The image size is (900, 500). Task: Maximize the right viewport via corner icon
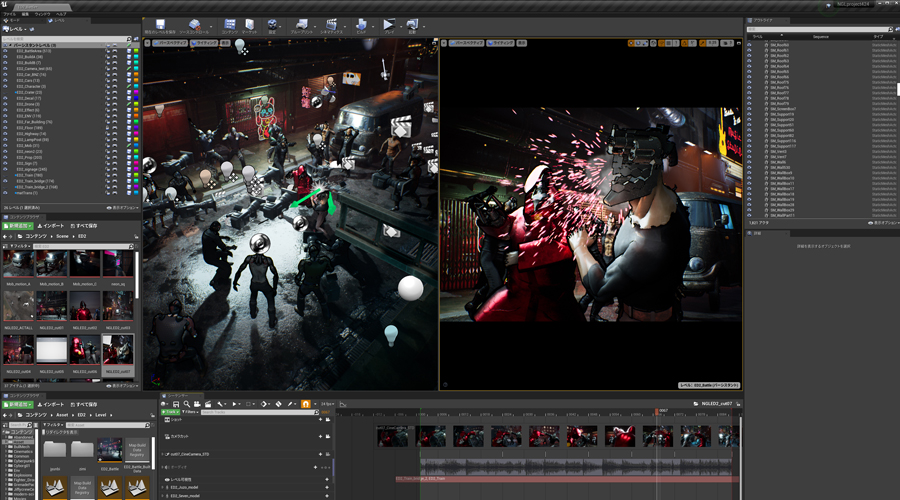[x=738, y=43]
